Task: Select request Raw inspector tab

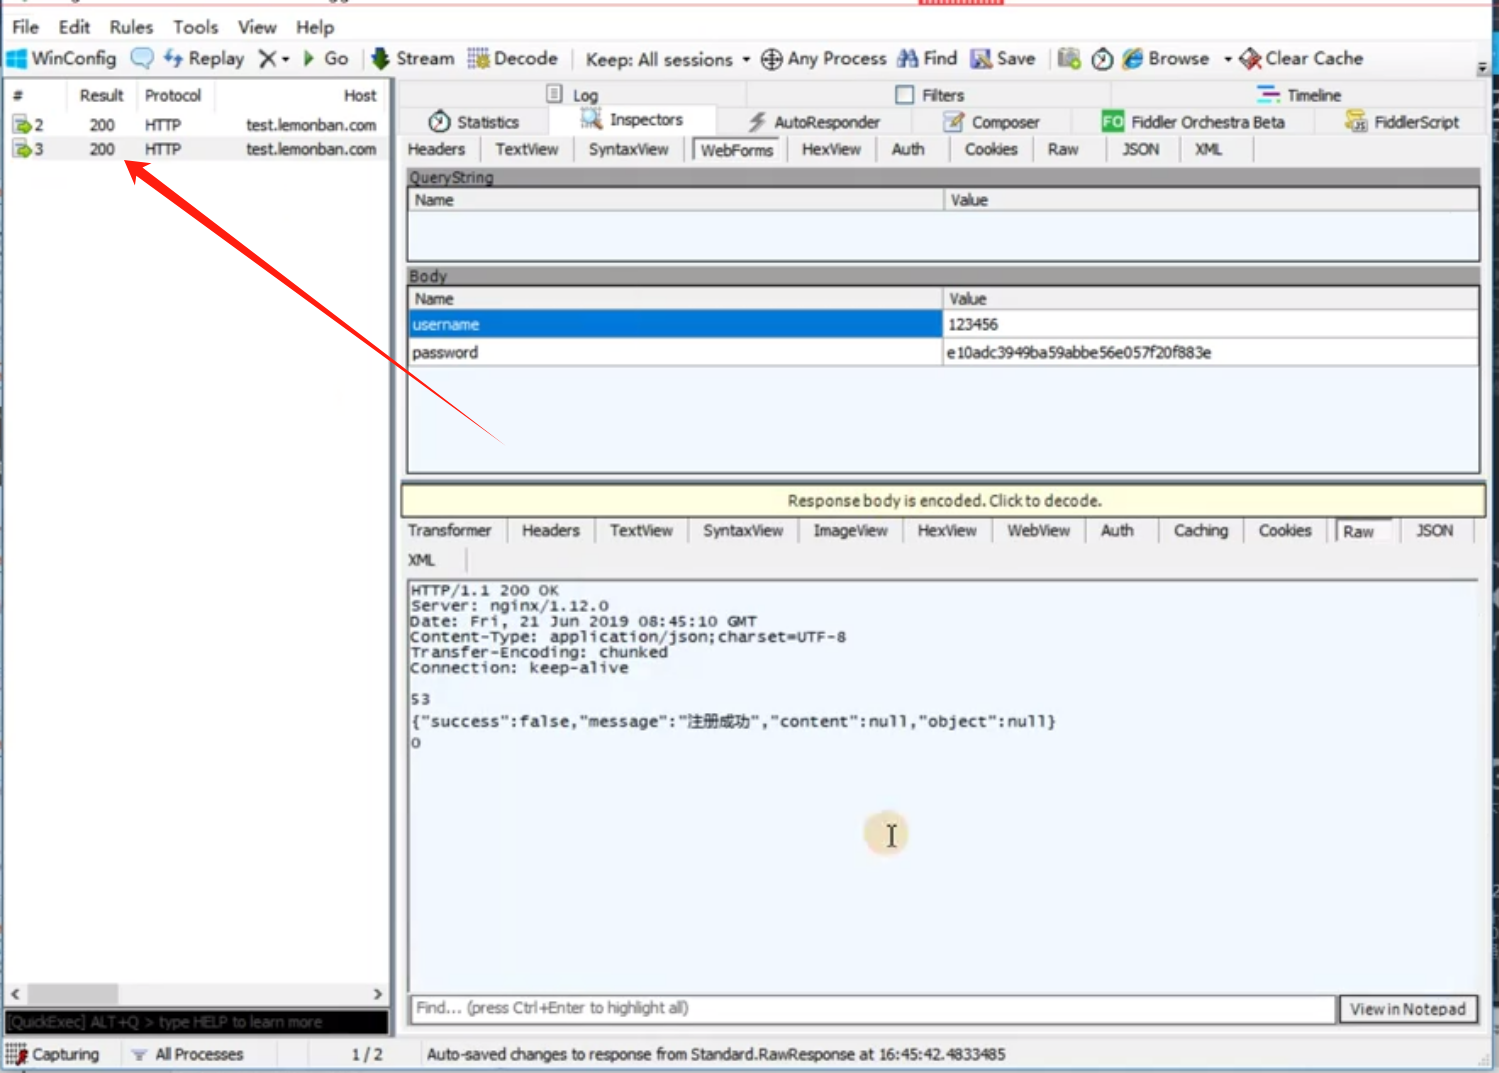Action: coord(1063,149)
